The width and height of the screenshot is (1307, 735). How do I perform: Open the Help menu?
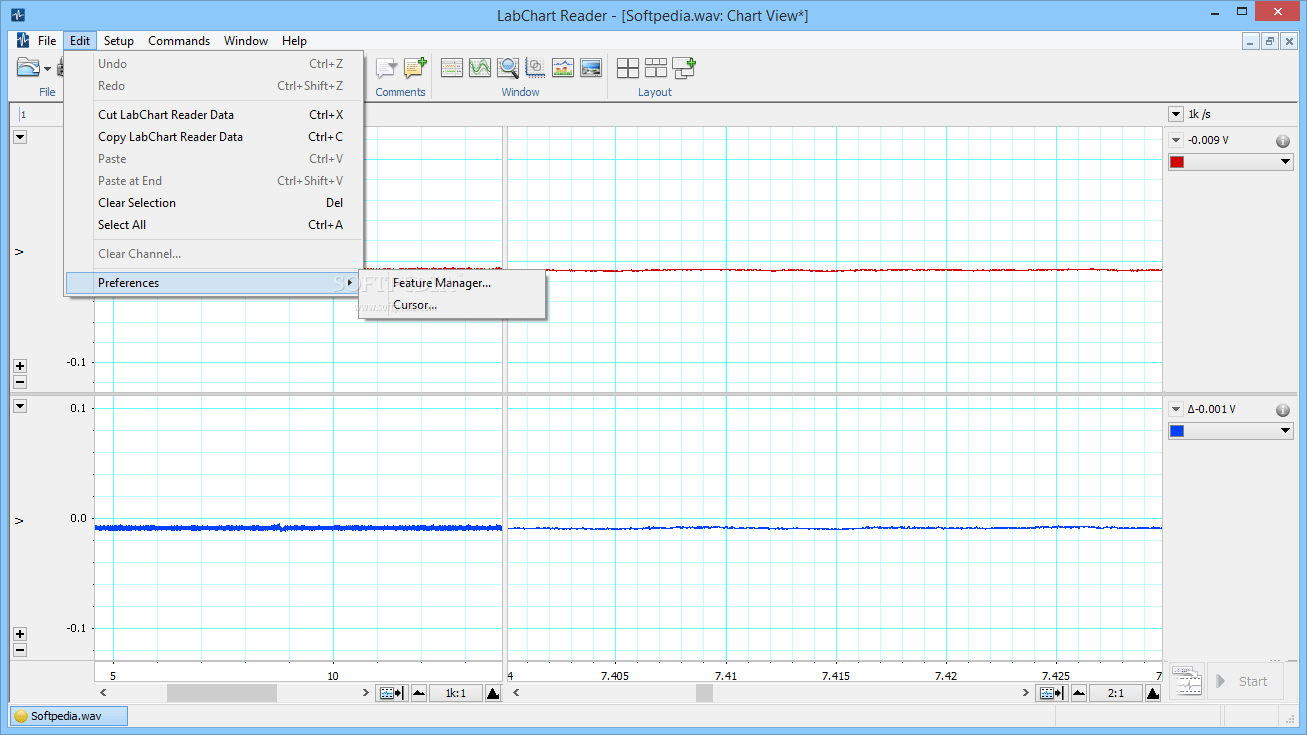294,41
